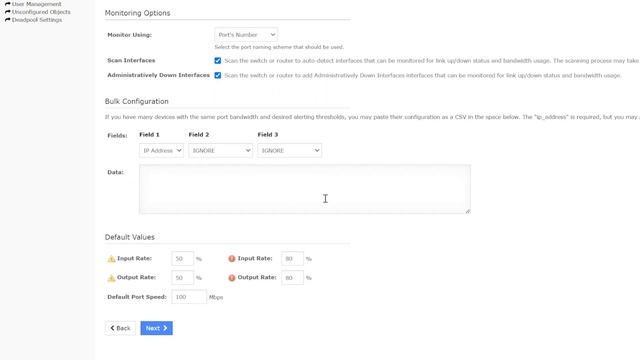Grab the Data text area resize handle
This screenshot has height=360, width=640.
[468, 211]
